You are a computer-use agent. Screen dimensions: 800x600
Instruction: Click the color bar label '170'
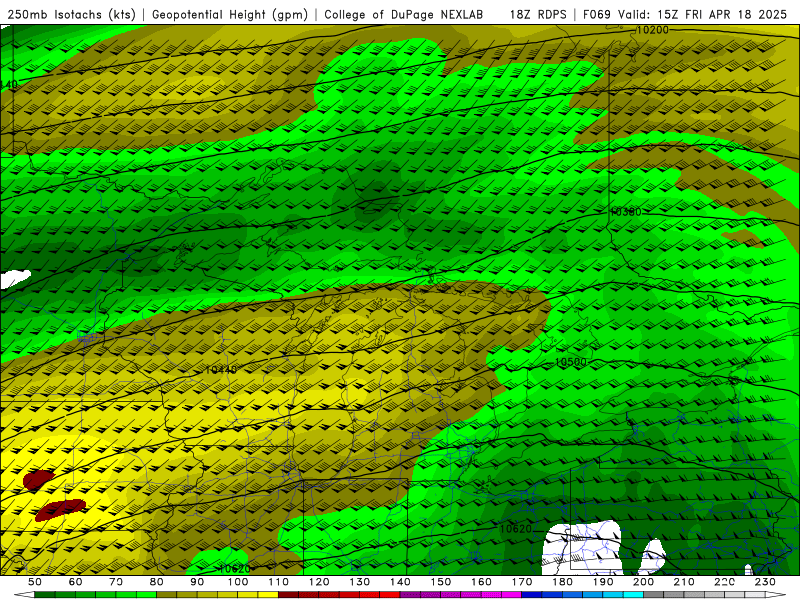coord(522,582)
